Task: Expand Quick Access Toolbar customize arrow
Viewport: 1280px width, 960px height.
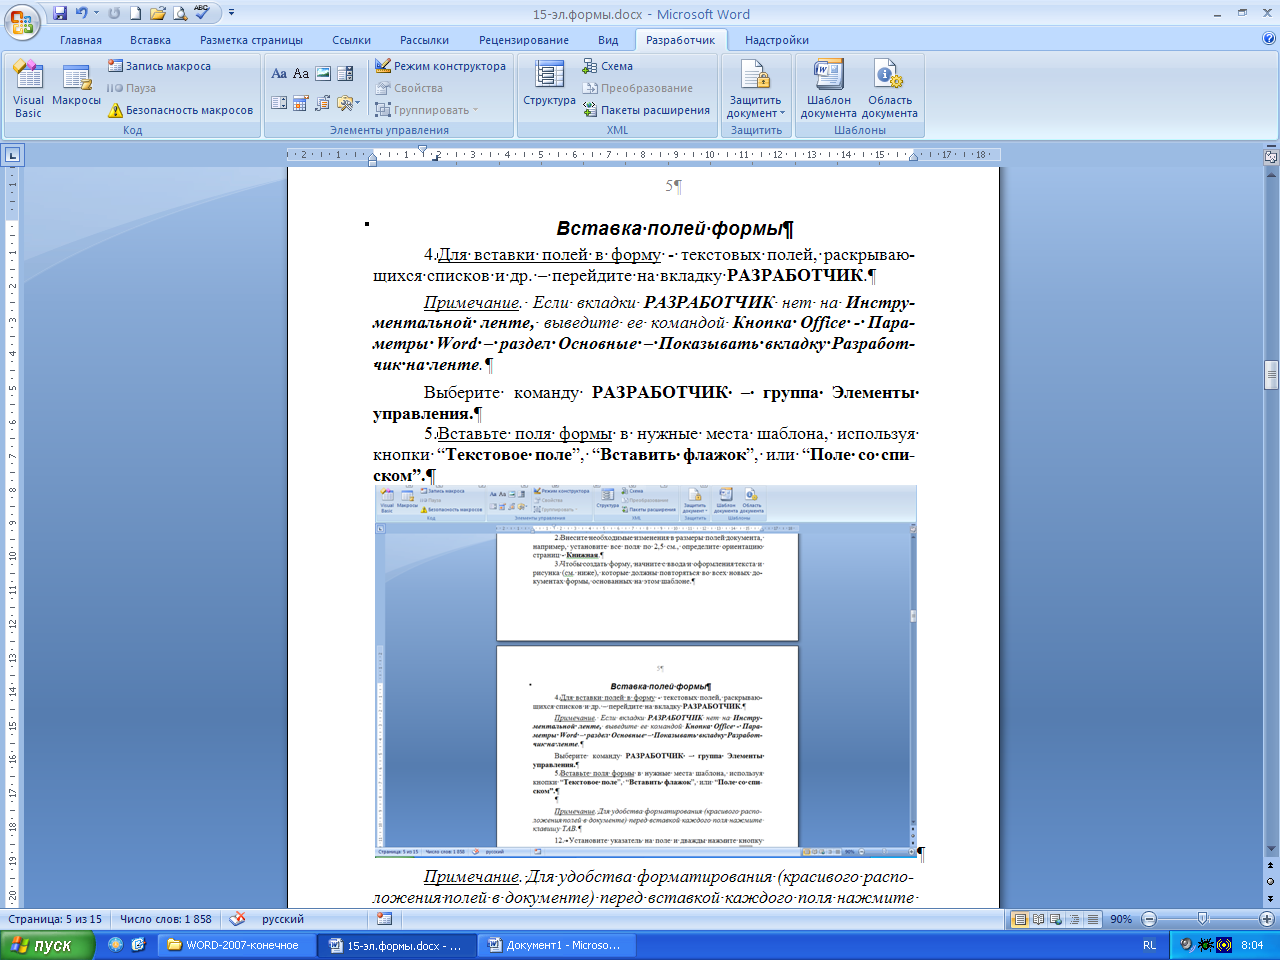Action: pyautogui.click(x=232, y=14)
